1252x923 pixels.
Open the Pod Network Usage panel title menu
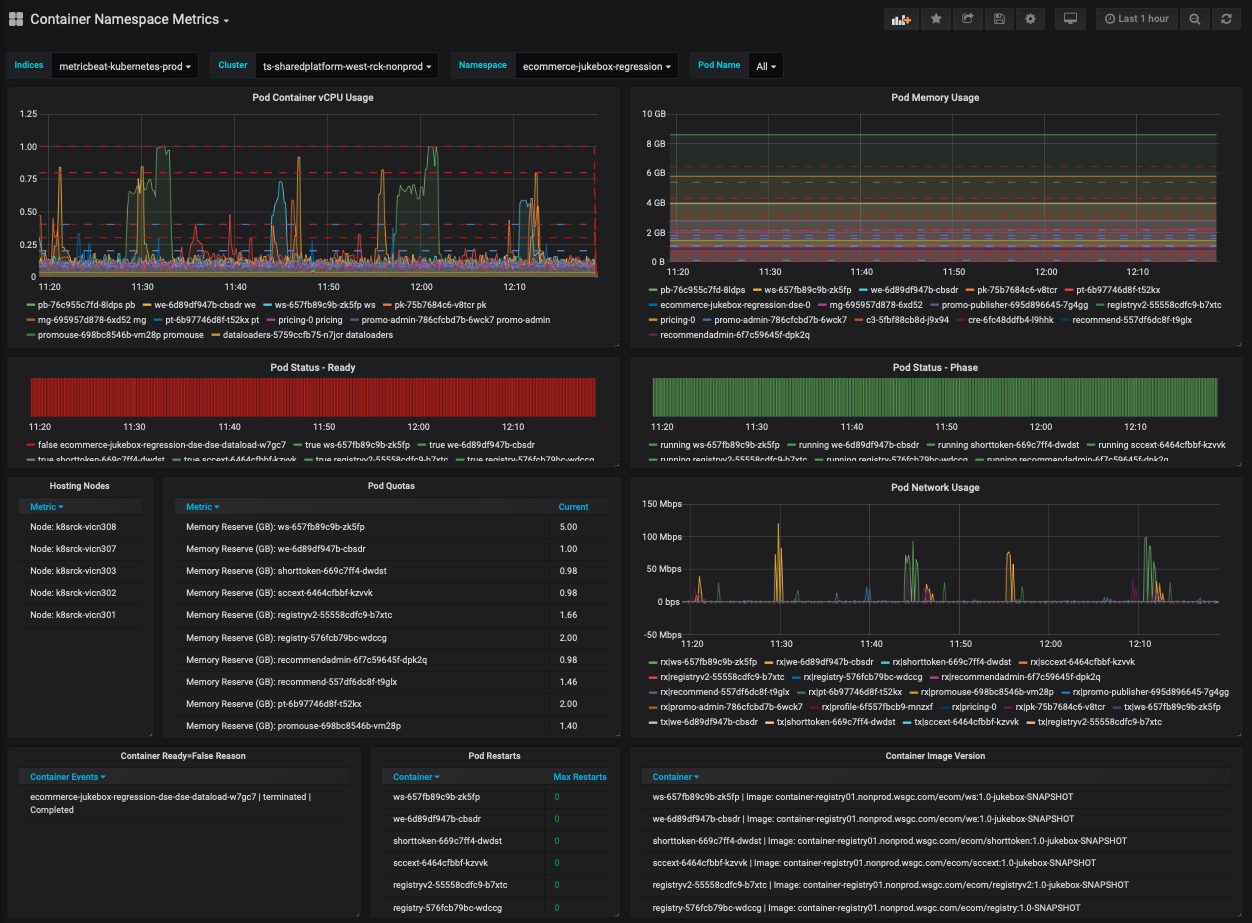pyautogui.click(x=935, y=488)
